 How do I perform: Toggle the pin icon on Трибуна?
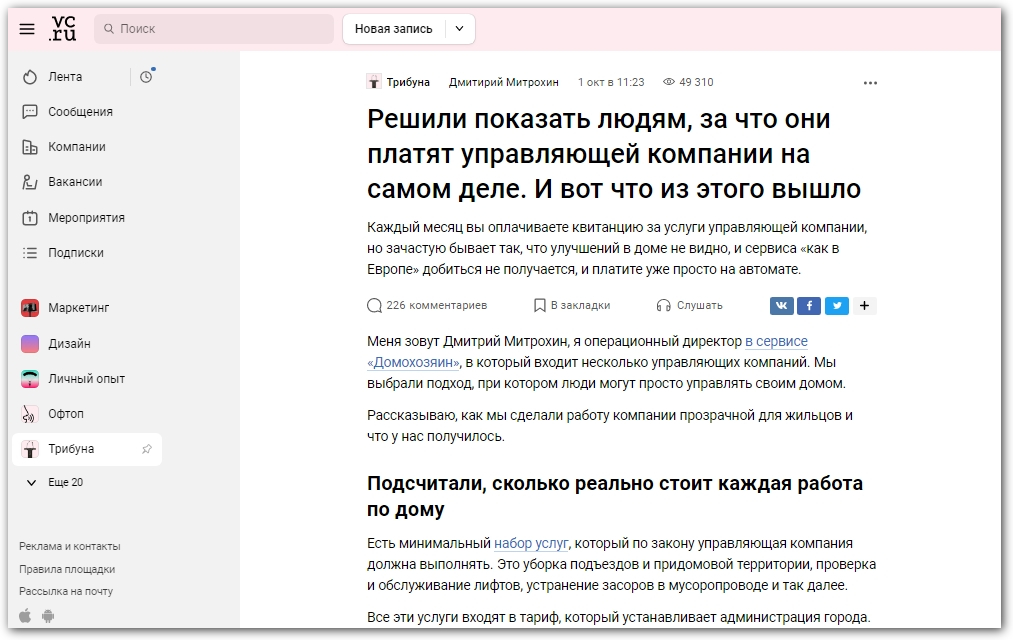tap(147, 449)
